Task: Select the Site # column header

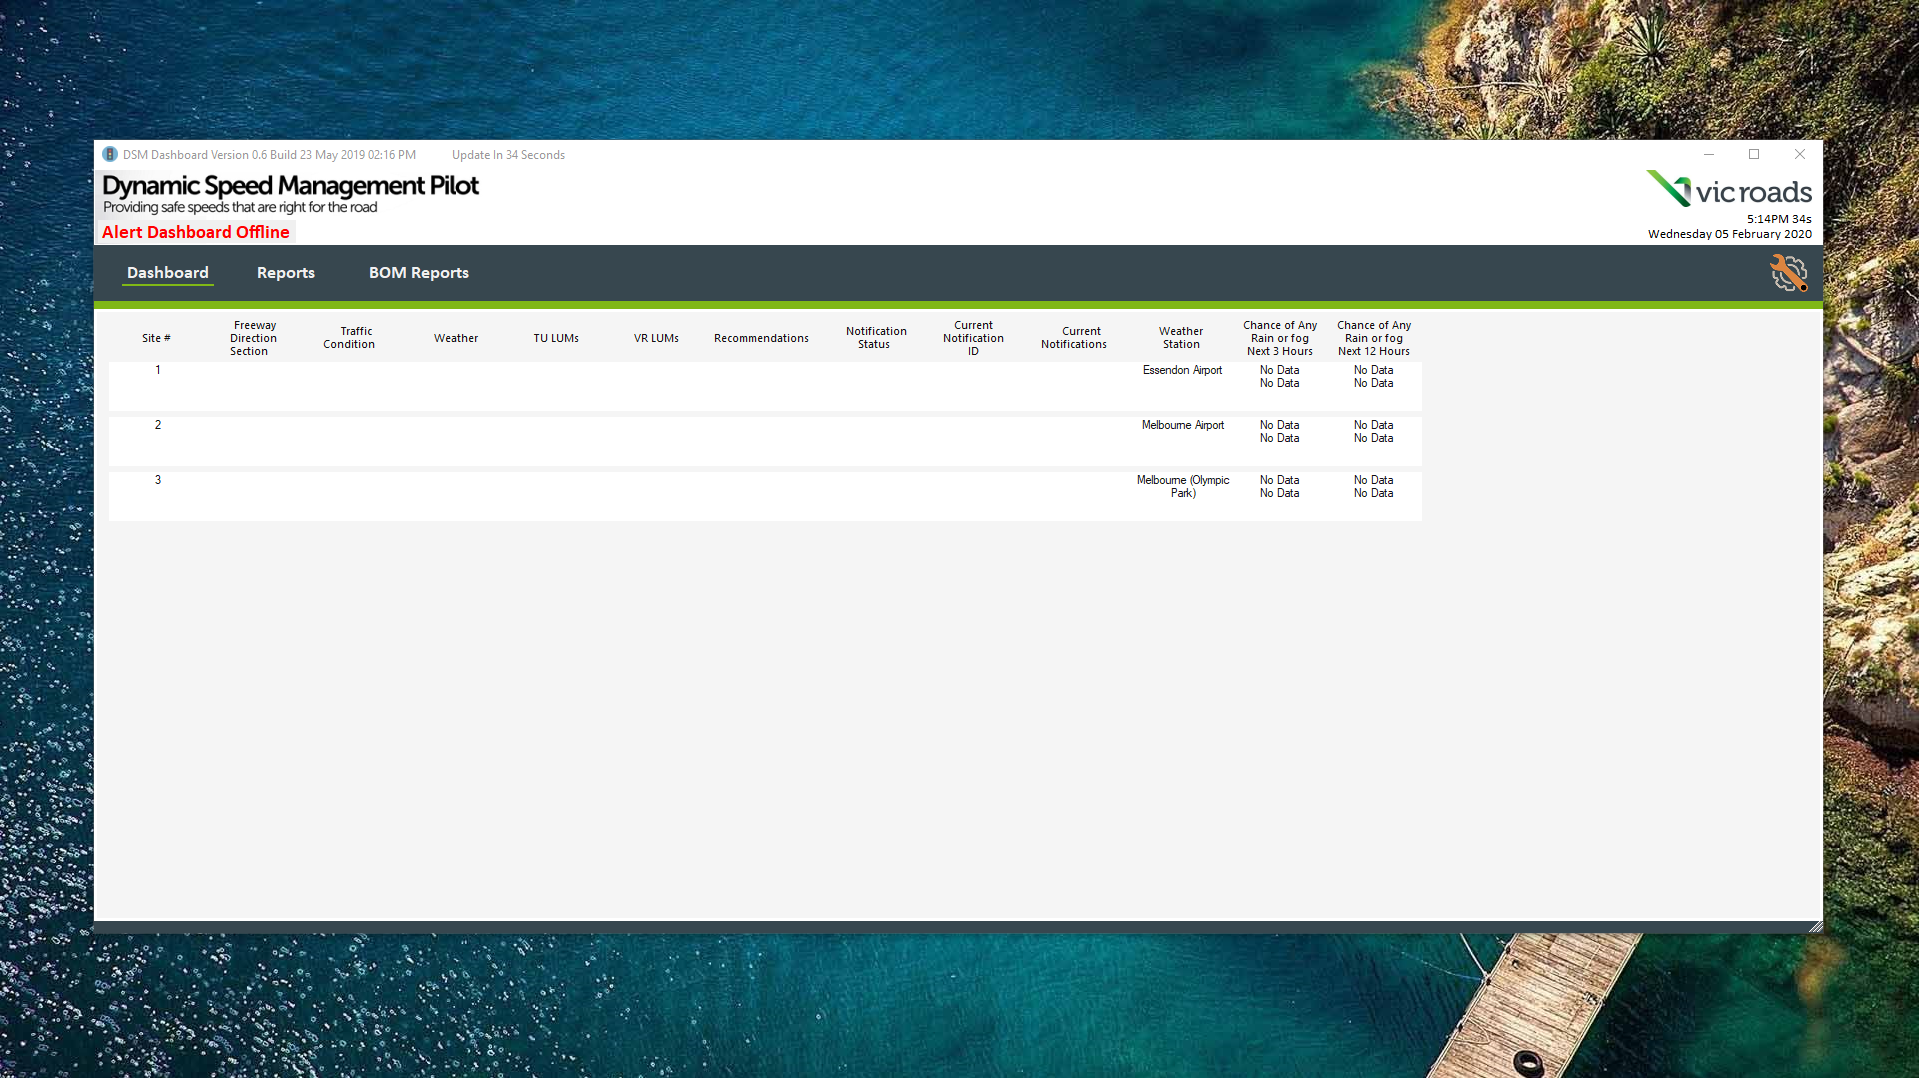Action: (x=156, y=338)
